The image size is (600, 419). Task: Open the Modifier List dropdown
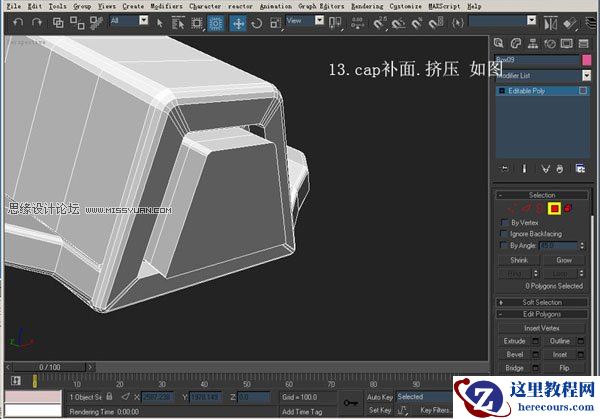tap(586, 75)
